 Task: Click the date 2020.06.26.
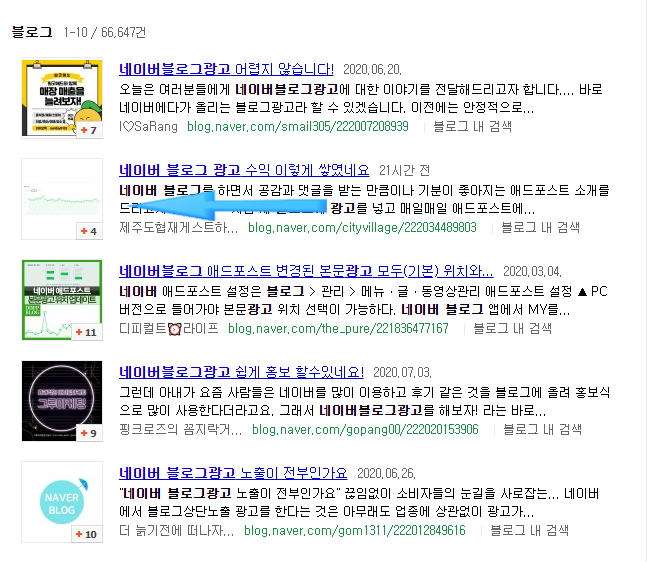point(386,473)
